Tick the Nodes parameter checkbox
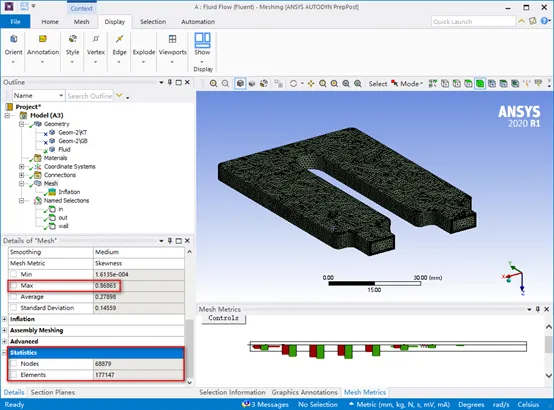This screenshot has width=554, height=410. [x=13, y=364]
